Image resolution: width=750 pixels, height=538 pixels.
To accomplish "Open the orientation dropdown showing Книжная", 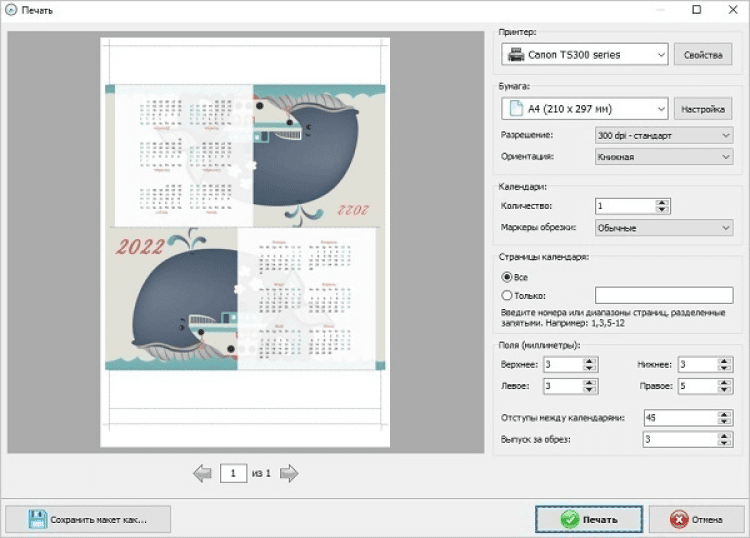I will click(x=664, y=157).
